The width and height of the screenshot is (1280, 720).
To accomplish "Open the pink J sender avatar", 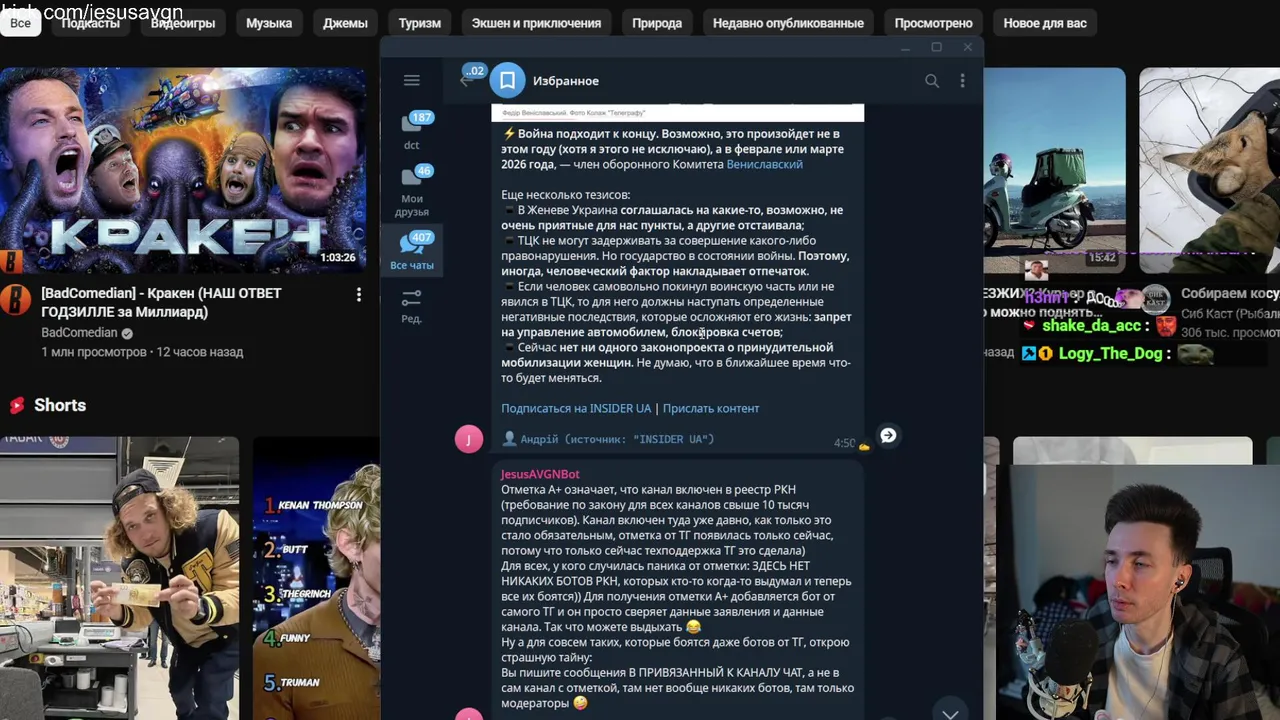I will pyautogui.click(x=469, y=439).
